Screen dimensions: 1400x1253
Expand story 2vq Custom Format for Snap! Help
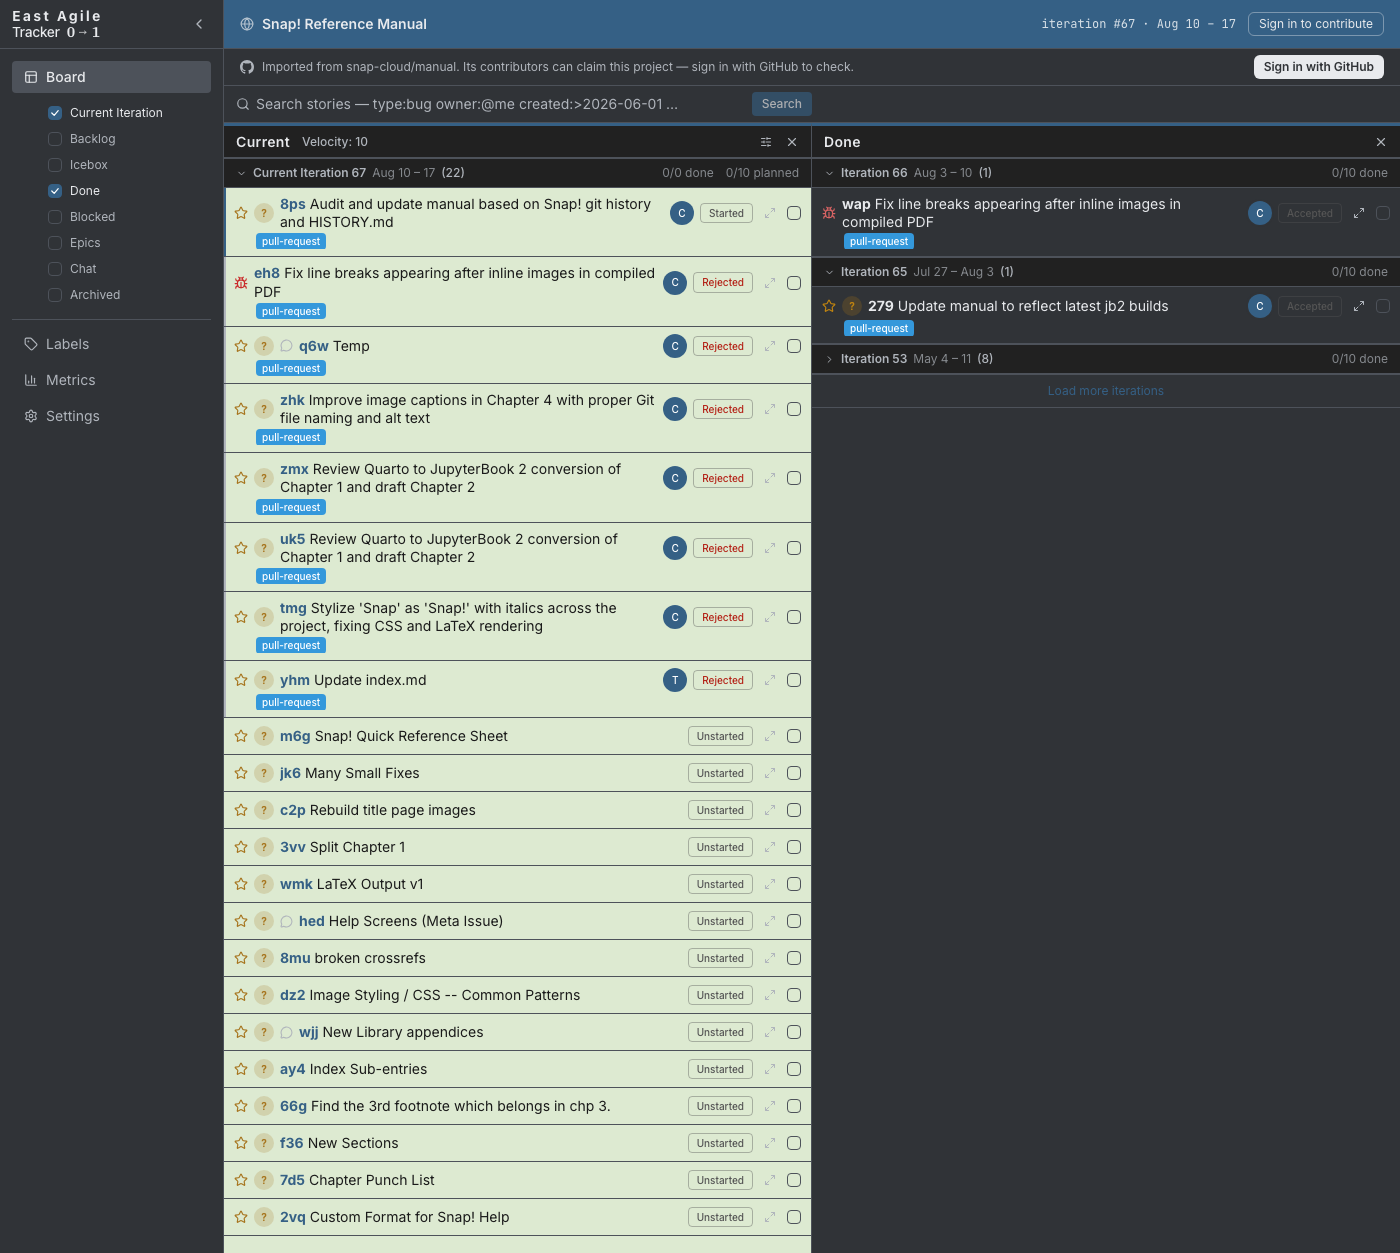point(770,1217)
